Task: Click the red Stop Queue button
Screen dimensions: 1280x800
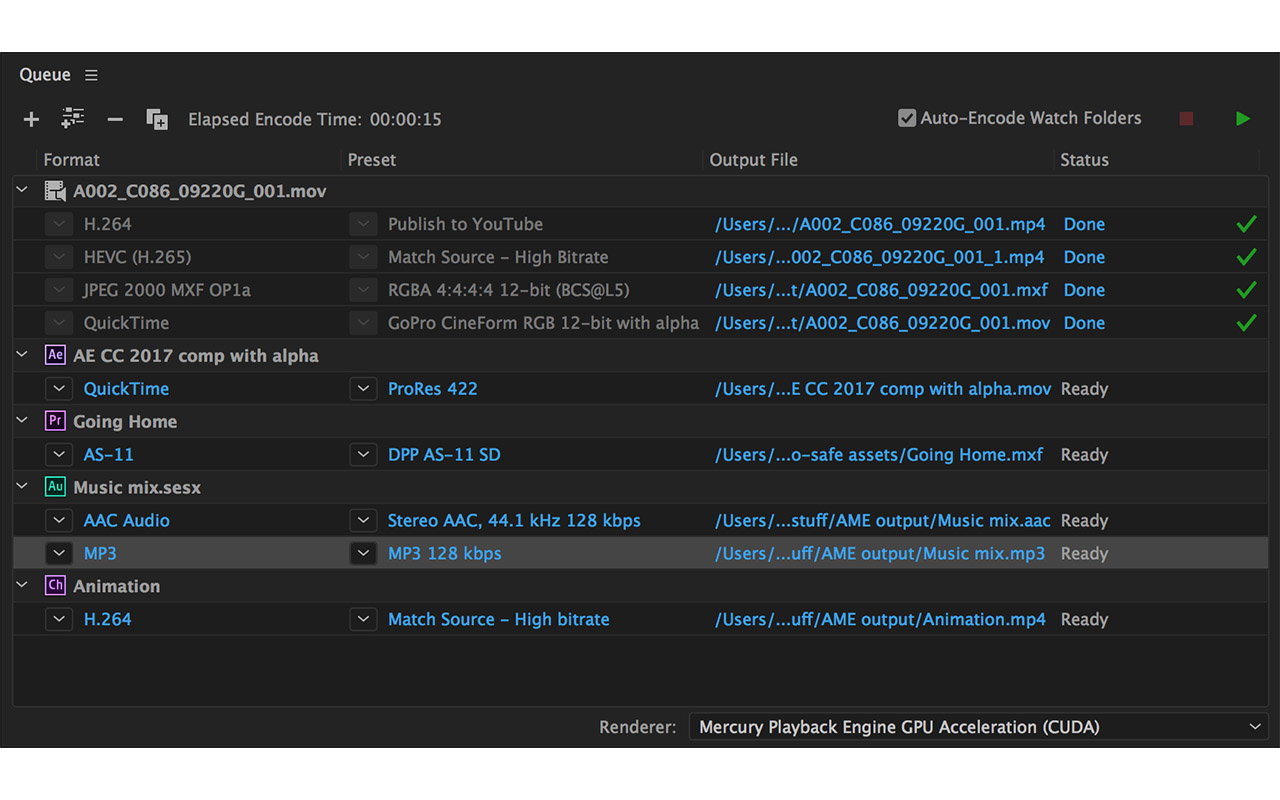Action: (x=1186, y=119)
